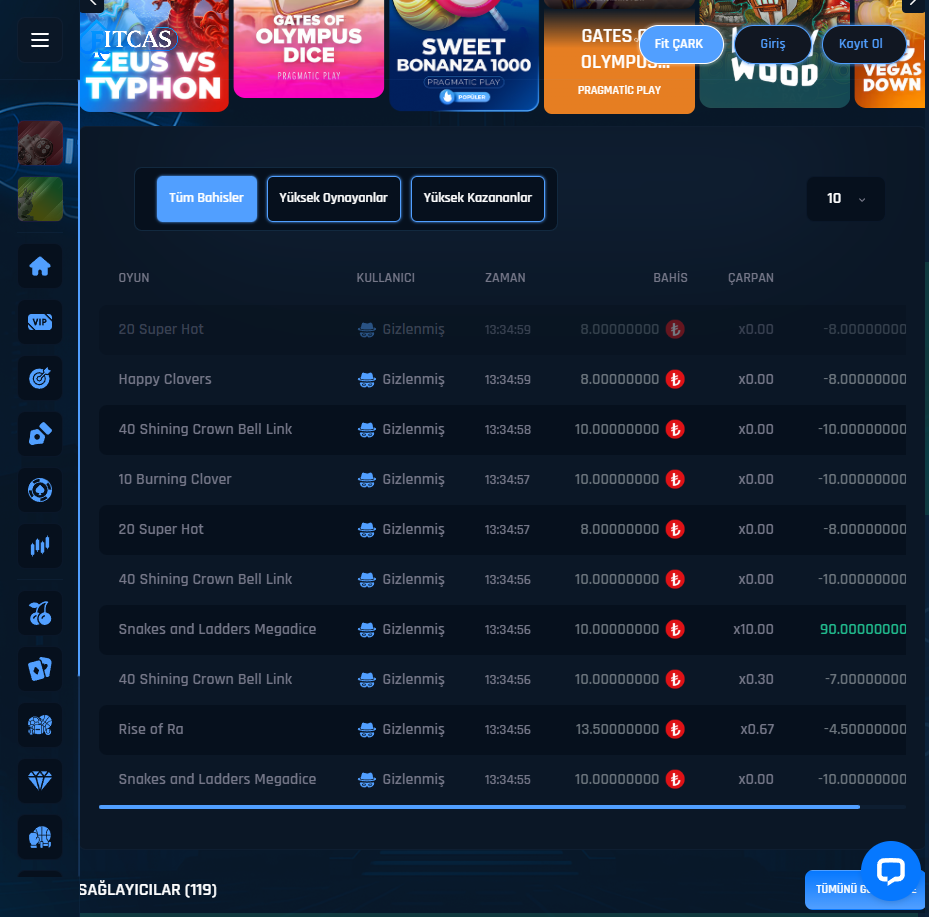Switch to Tüm Bahisler tab
Viewport: 929px width, 917px height.
tap(207, 198)
